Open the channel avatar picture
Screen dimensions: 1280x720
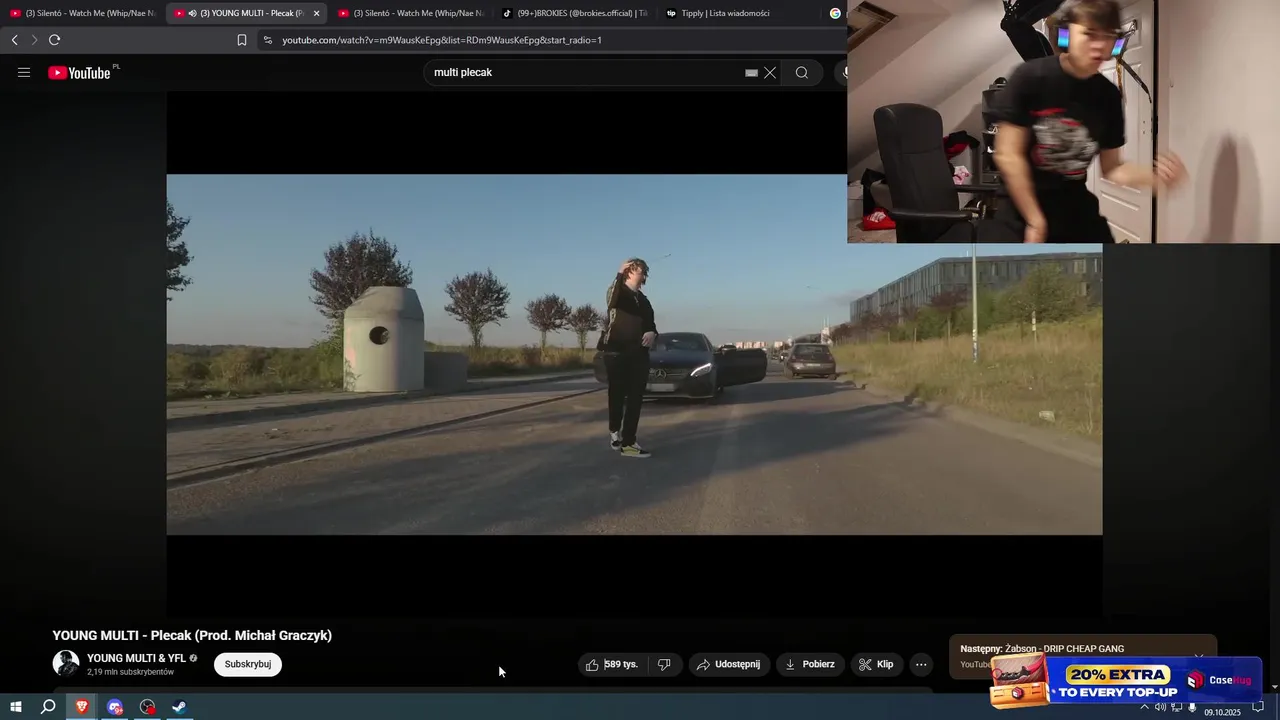[66, 664]
